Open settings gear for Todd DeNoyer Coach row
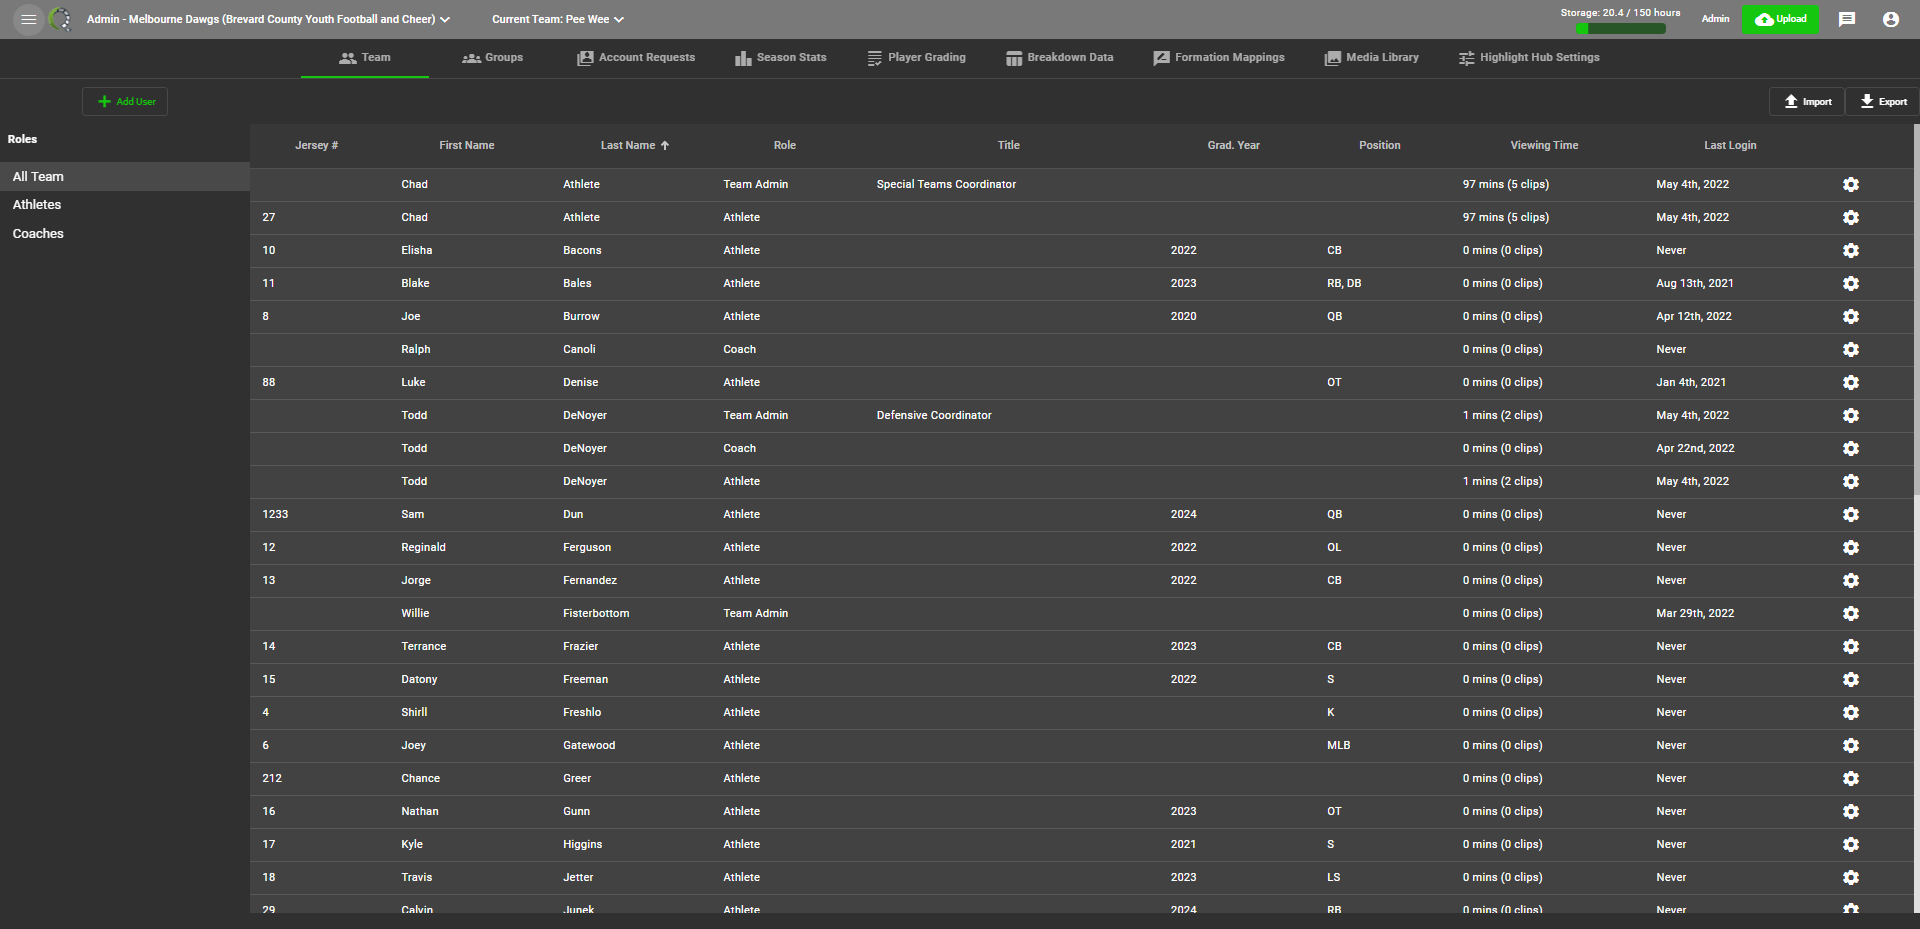1920x929 pixels. (1851, 448)
